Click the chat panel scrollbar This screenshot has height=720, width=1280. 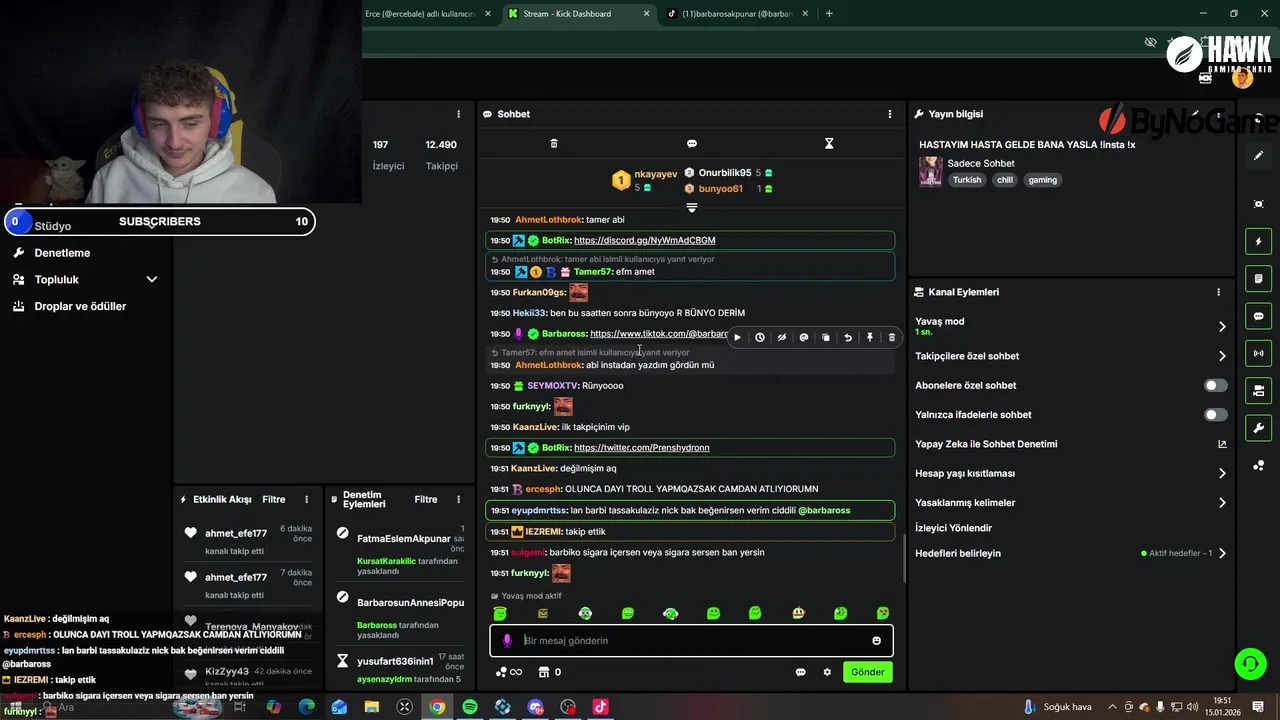(x=904, y=558)
